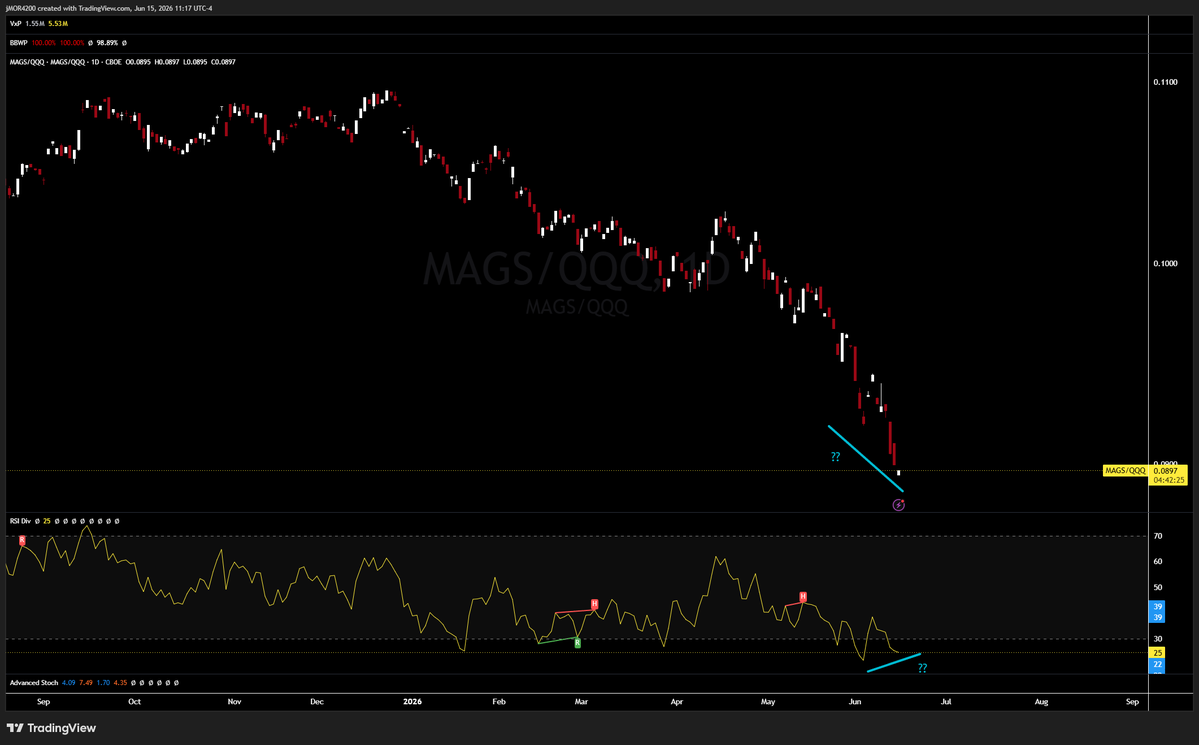Image resolution: width=1199 pixels, height=745 pixels.
Task: Click the purple lightning bolt event icon
Action: [898, 505]
